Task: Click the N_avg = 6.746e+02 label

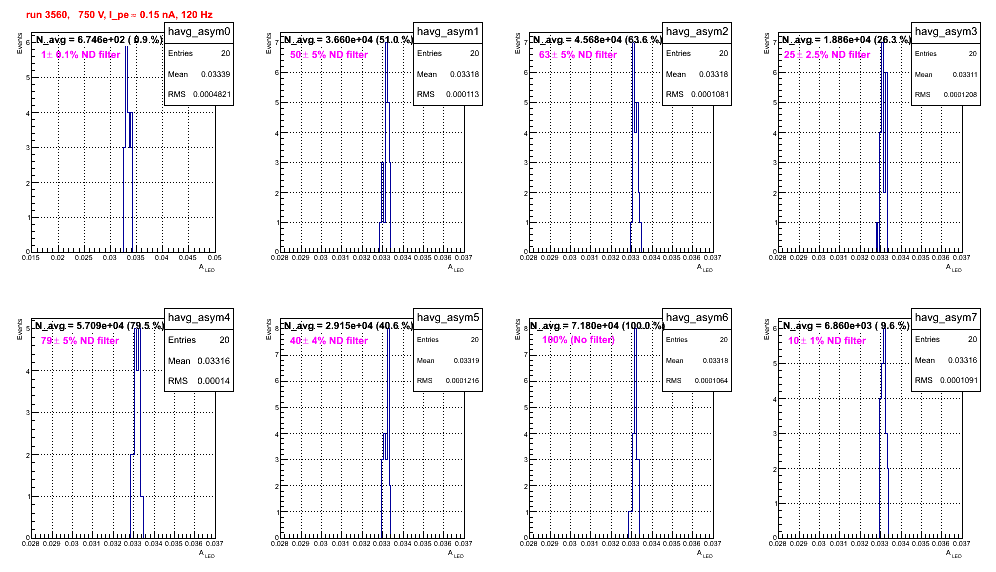Action: [x=99, y=39]
